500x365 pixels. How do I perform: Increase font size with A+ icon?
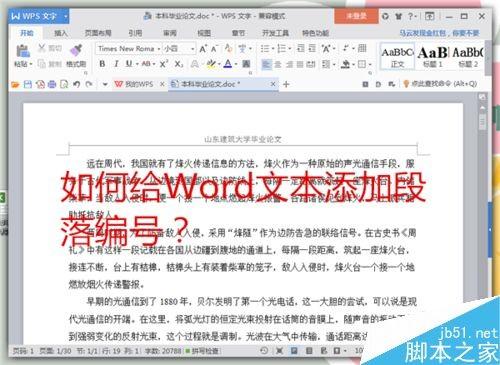(203, 49)
